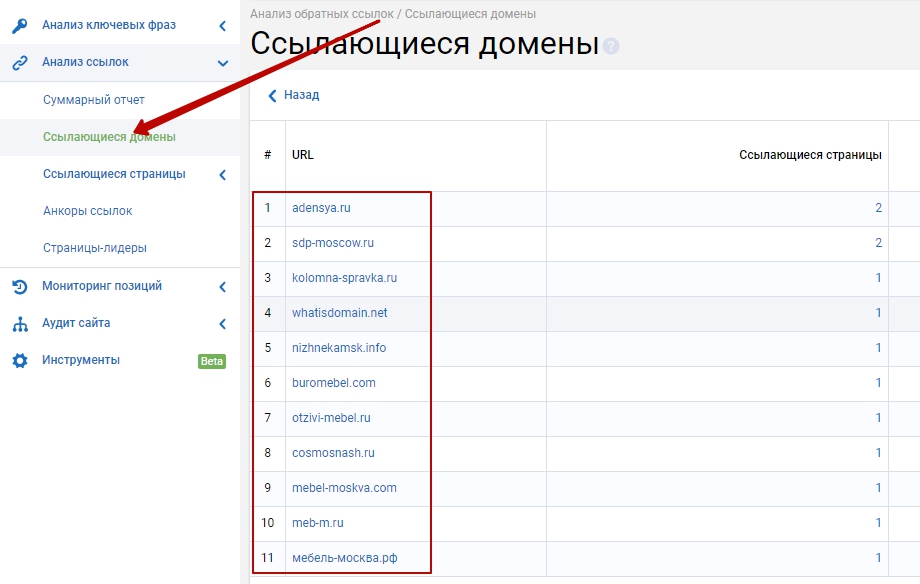Select Ссылающиеся домены in the sidebar

[x=109, y=137]
